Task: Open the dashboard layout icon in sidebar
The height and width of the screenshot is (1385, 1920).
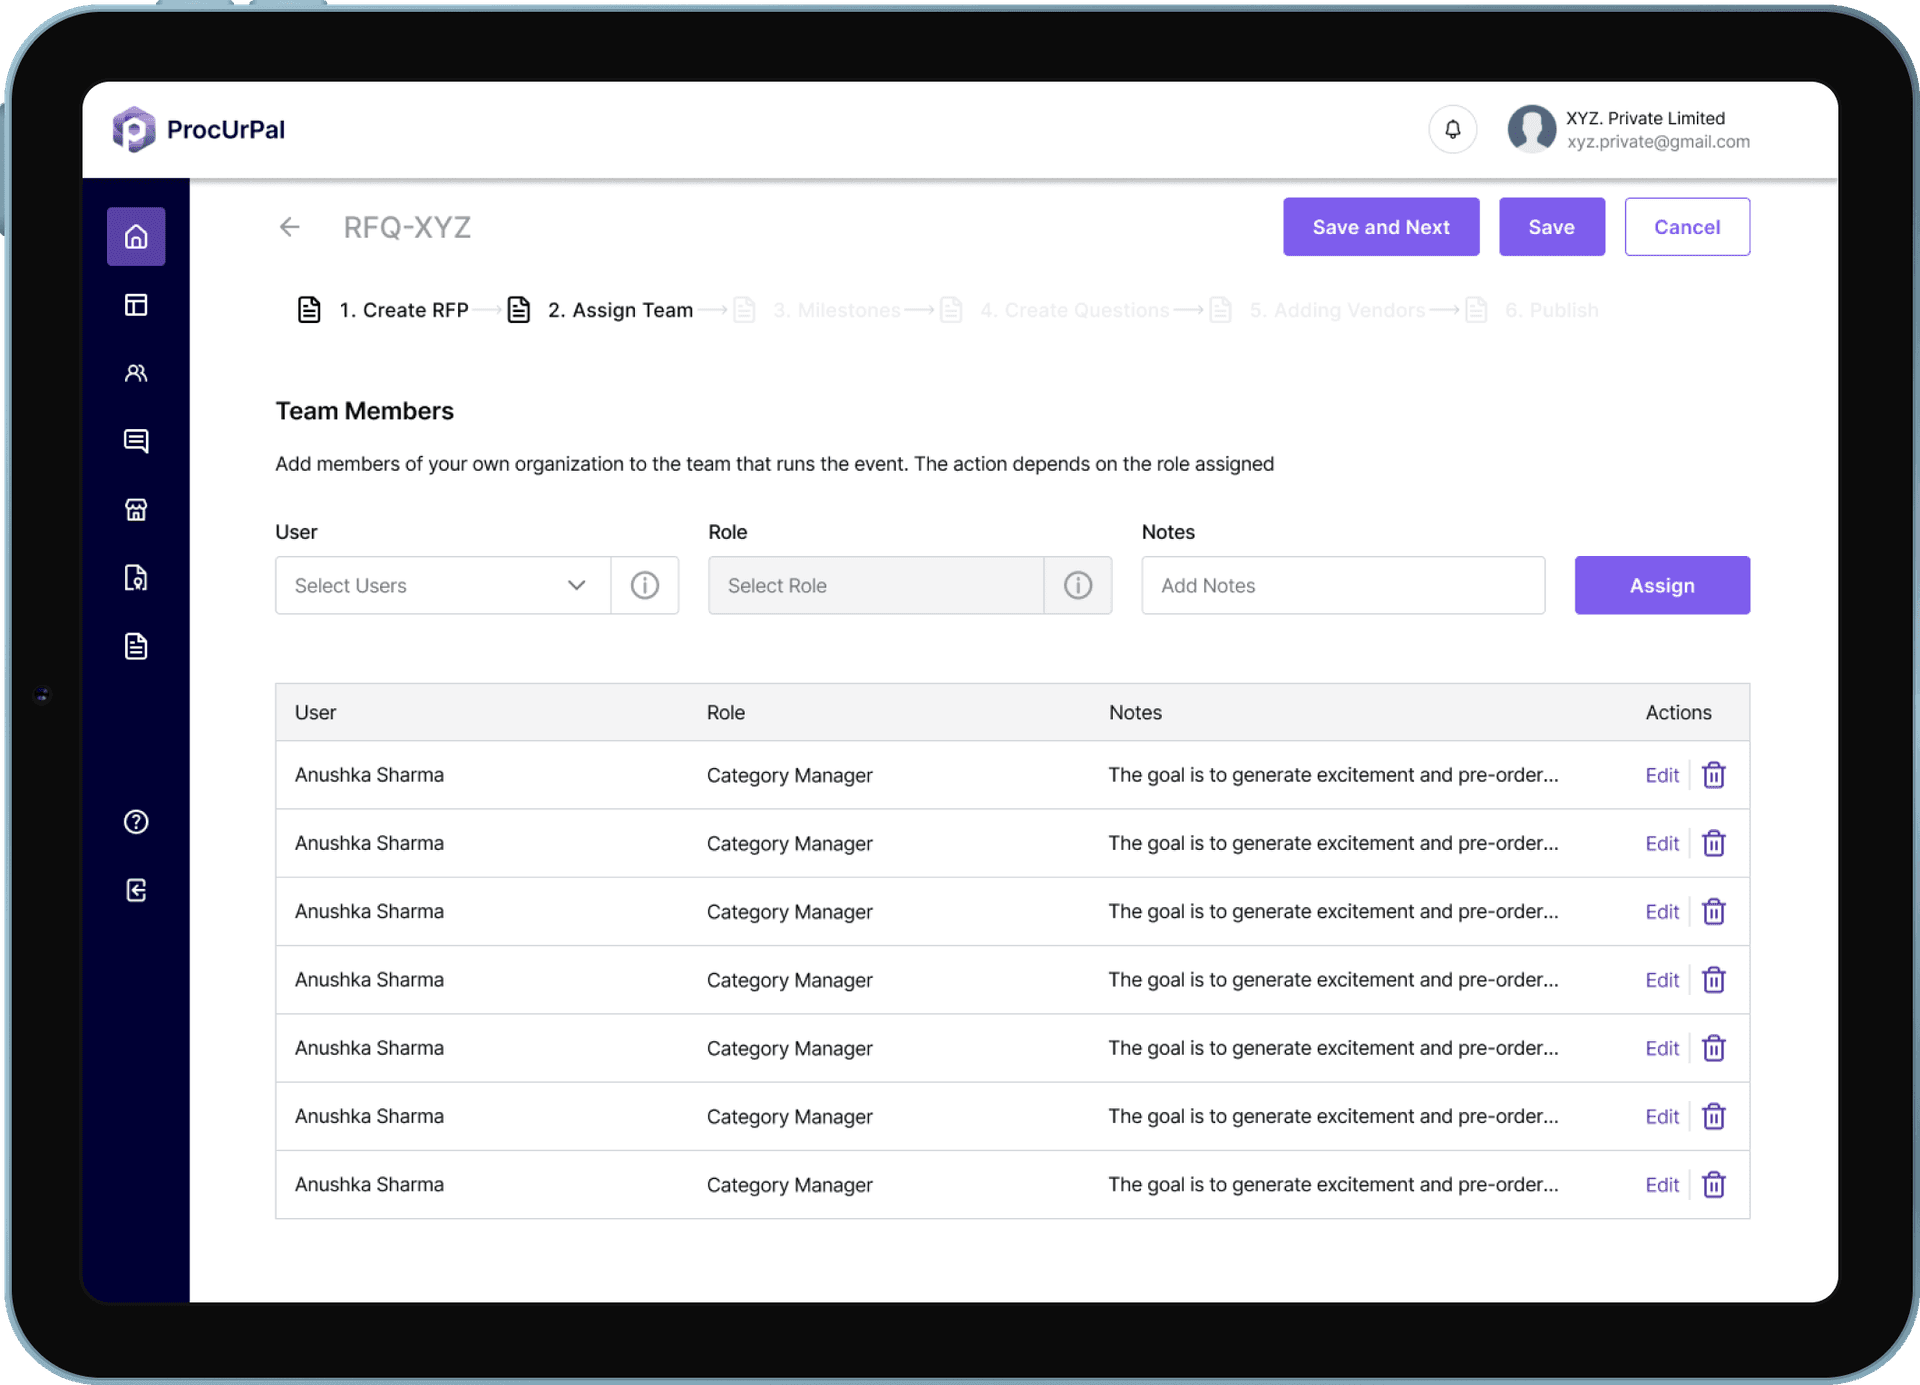Action: (136, 305)
